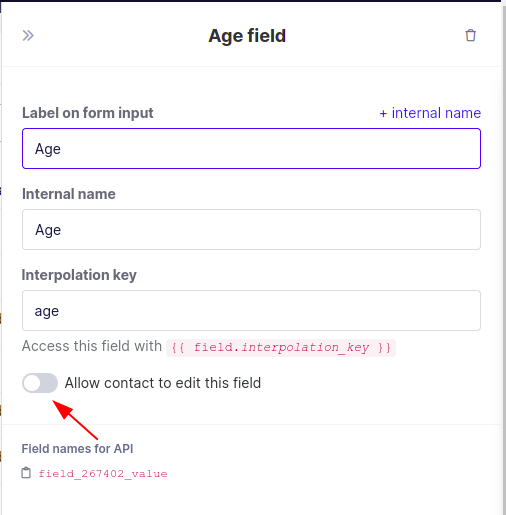This screenshot has height=515, width=506.
Task: Delete the Age field using trash icon
Action: 470,35
